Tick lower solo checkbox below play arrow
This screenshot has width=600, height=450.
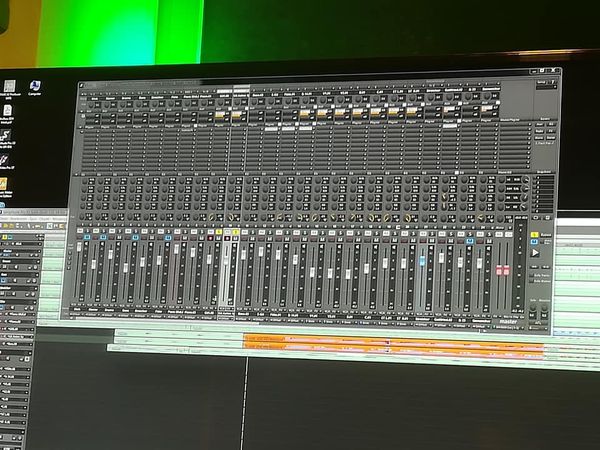(x=532, y=281)
